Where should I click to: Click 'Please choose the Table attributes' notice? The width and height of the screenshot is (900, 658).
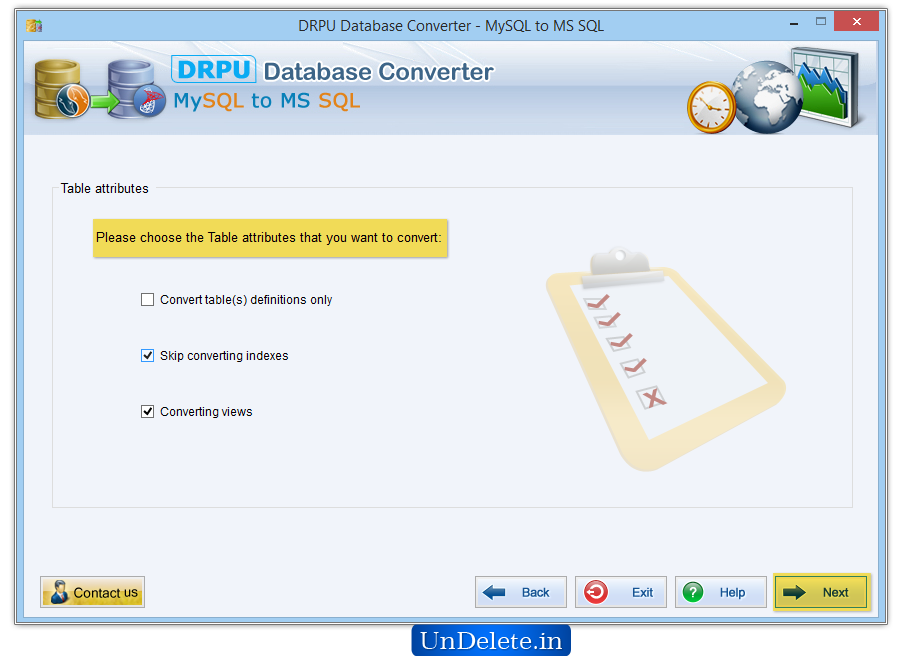pos(270,238)
